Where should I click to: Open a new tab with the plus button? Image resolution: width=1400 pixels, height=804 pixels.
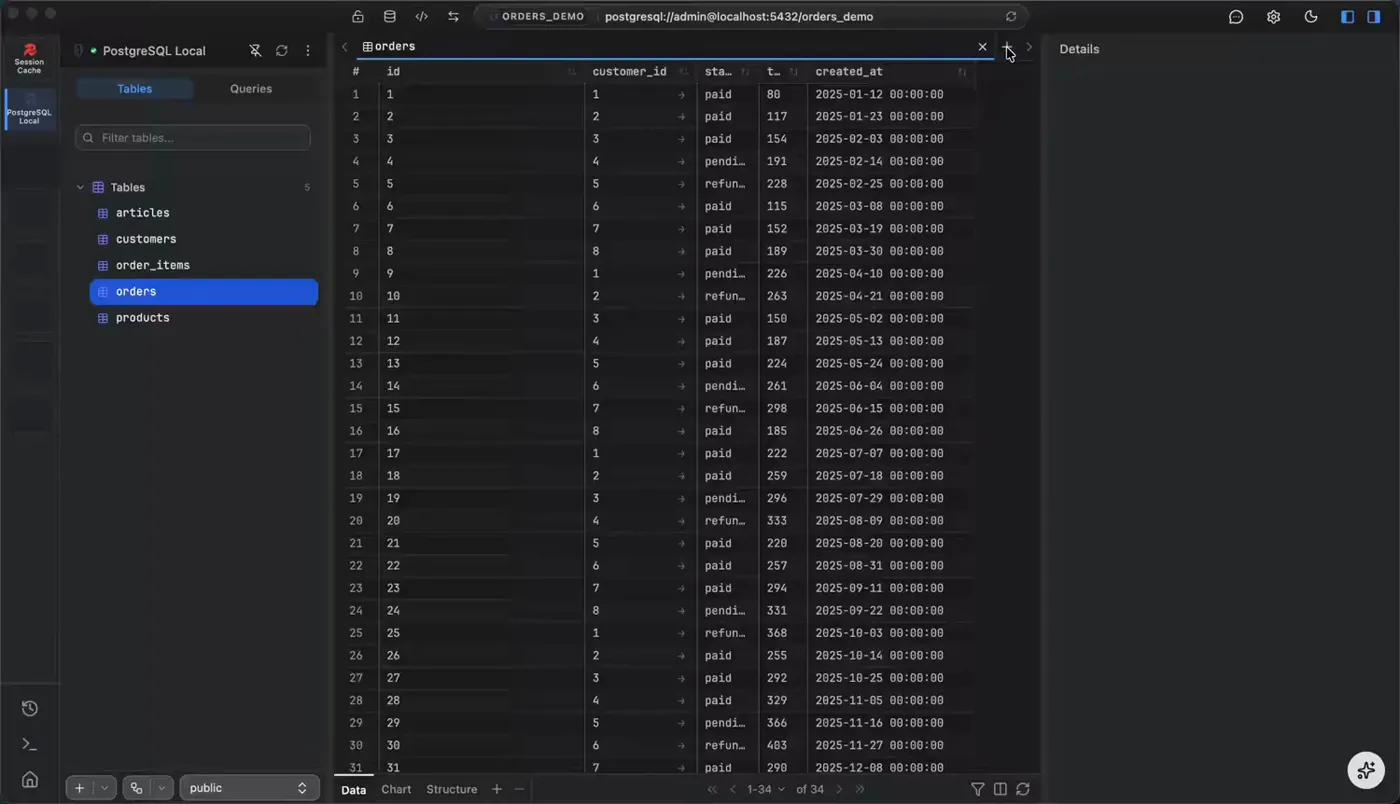pos(1008,47)
